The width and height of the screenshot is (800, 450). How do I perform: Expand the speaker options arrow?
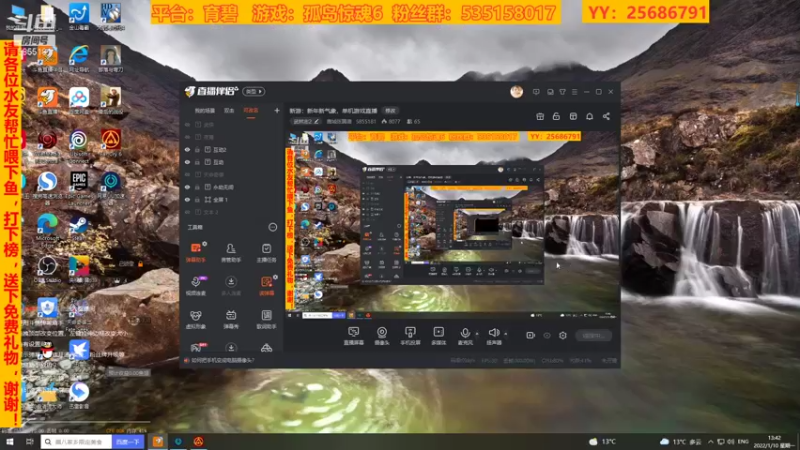[x=506, y=334]
